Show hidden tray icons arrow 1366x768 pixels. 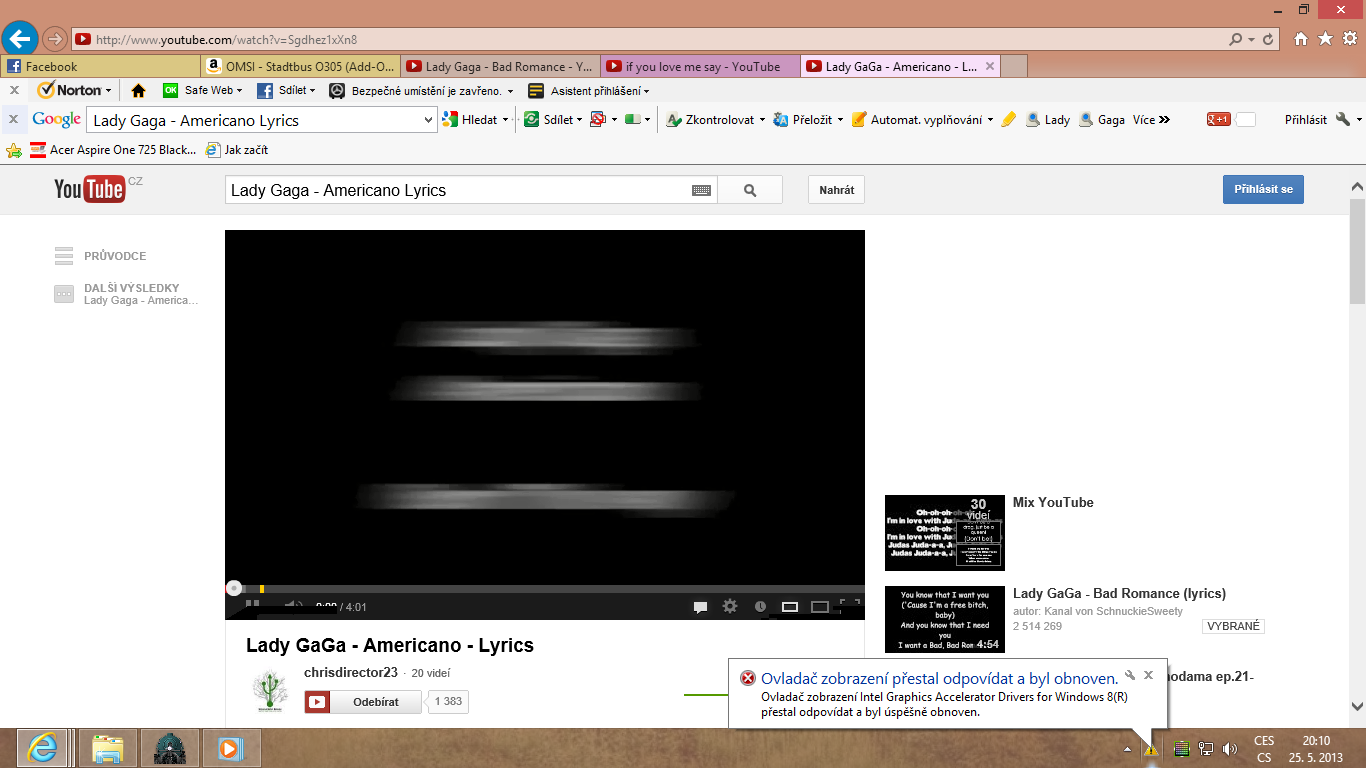[1128, 749]
